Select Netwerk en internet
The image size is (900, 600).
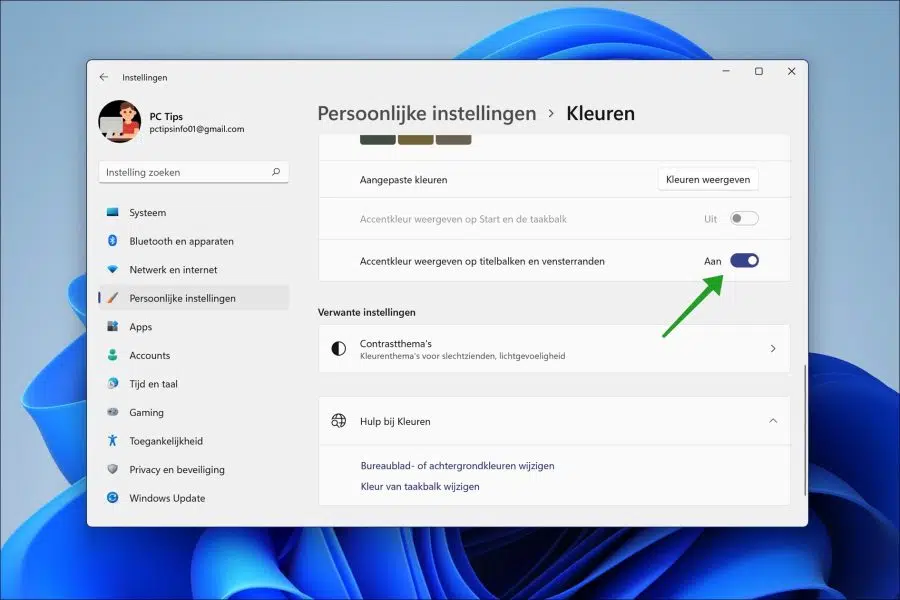click(194, 269)
